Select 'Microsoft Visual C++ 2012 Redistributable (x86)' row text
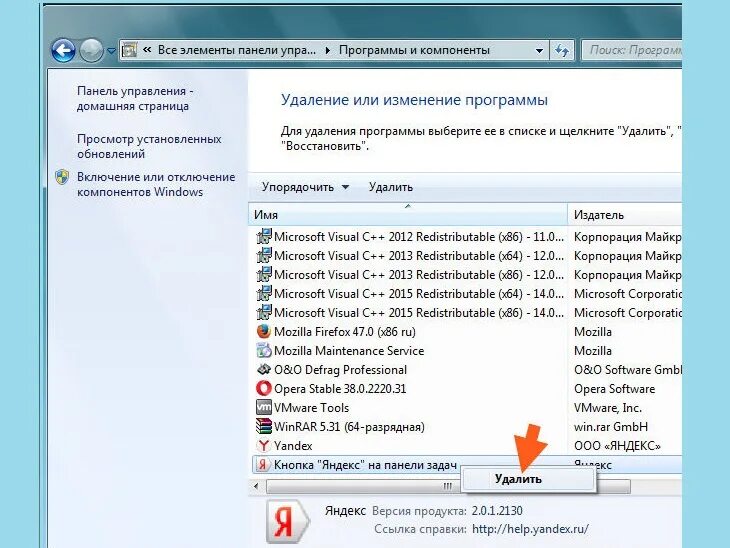This screenshot has height=548, width=730. (x=419, y=237)
